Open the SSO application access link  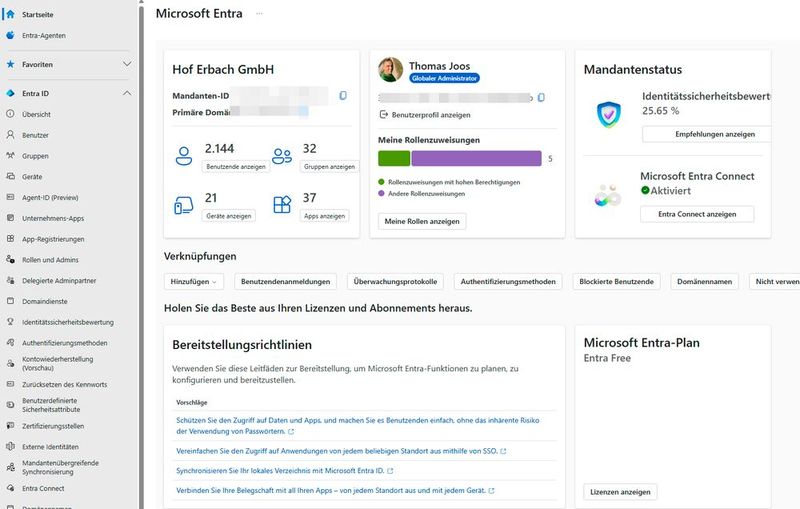tap(341, 451)
